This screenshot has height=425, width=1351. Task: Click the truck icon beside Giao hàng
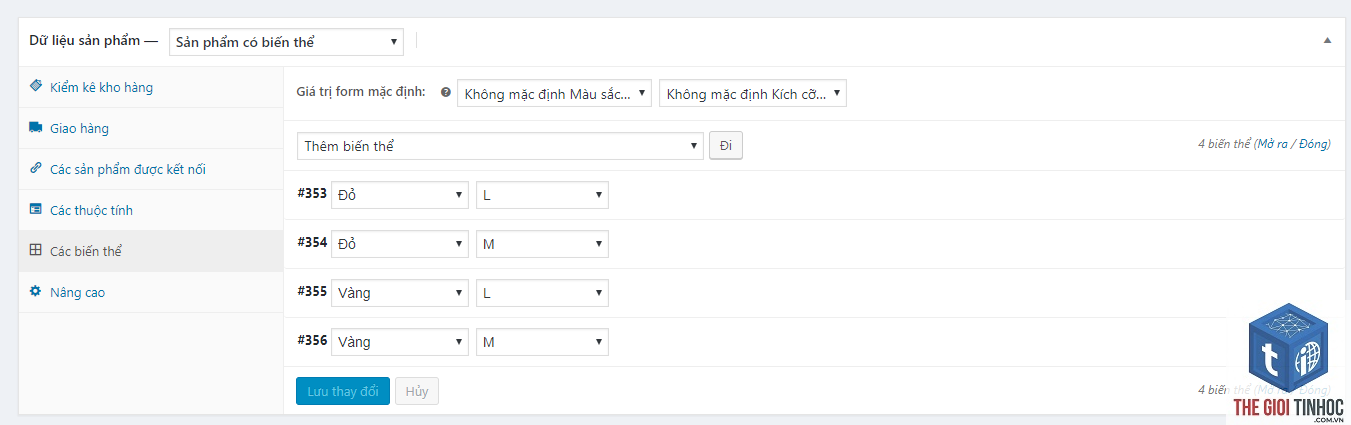point(36,128)
